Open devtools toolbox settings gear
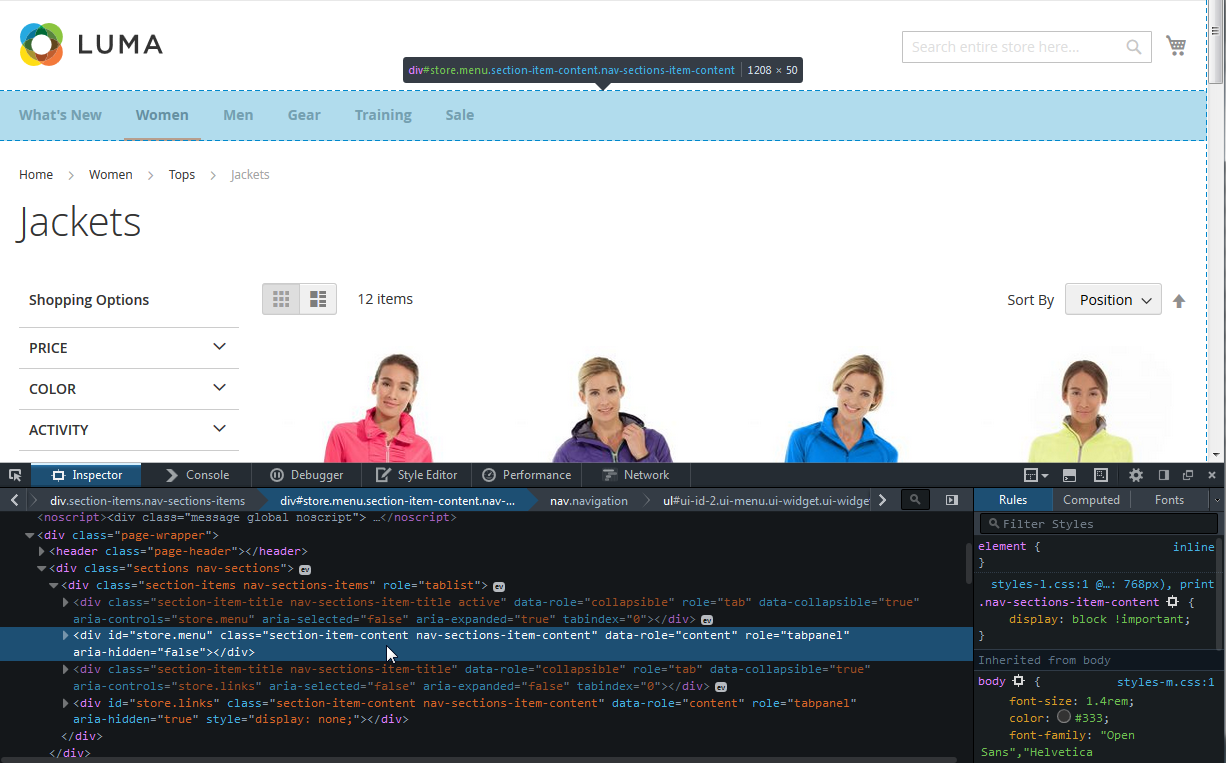 [1136, 475]
